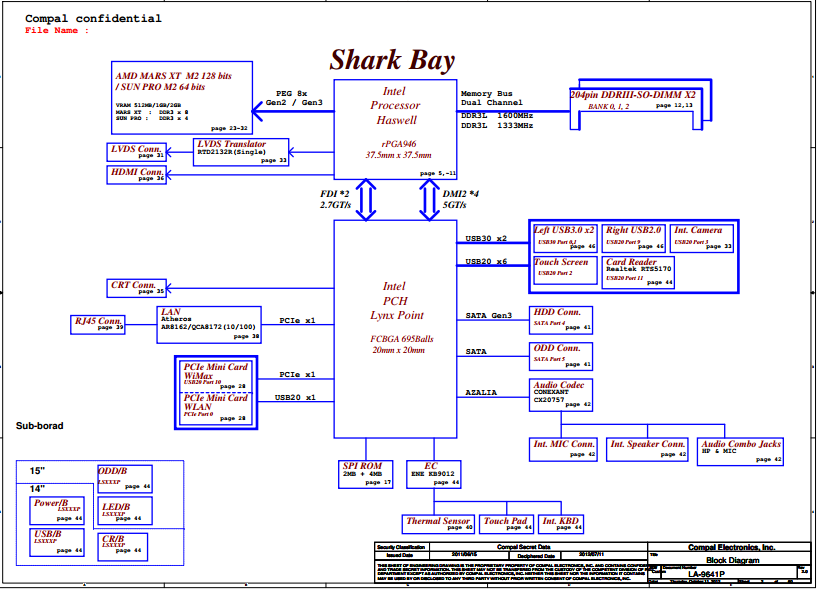Click the Card Reader Realtek RTS5170 box
This screenshot has width=817, height=589.
(638, 272)
